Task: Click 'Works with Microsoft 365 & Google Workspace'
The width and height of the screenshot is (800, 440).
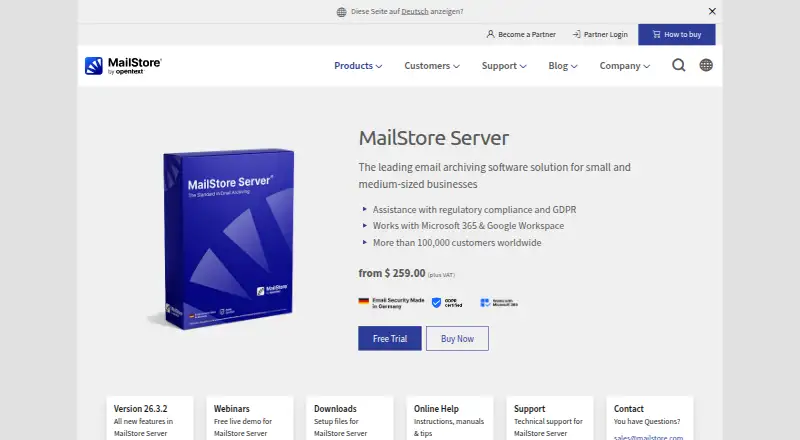Action: click(x=468, y=226)
